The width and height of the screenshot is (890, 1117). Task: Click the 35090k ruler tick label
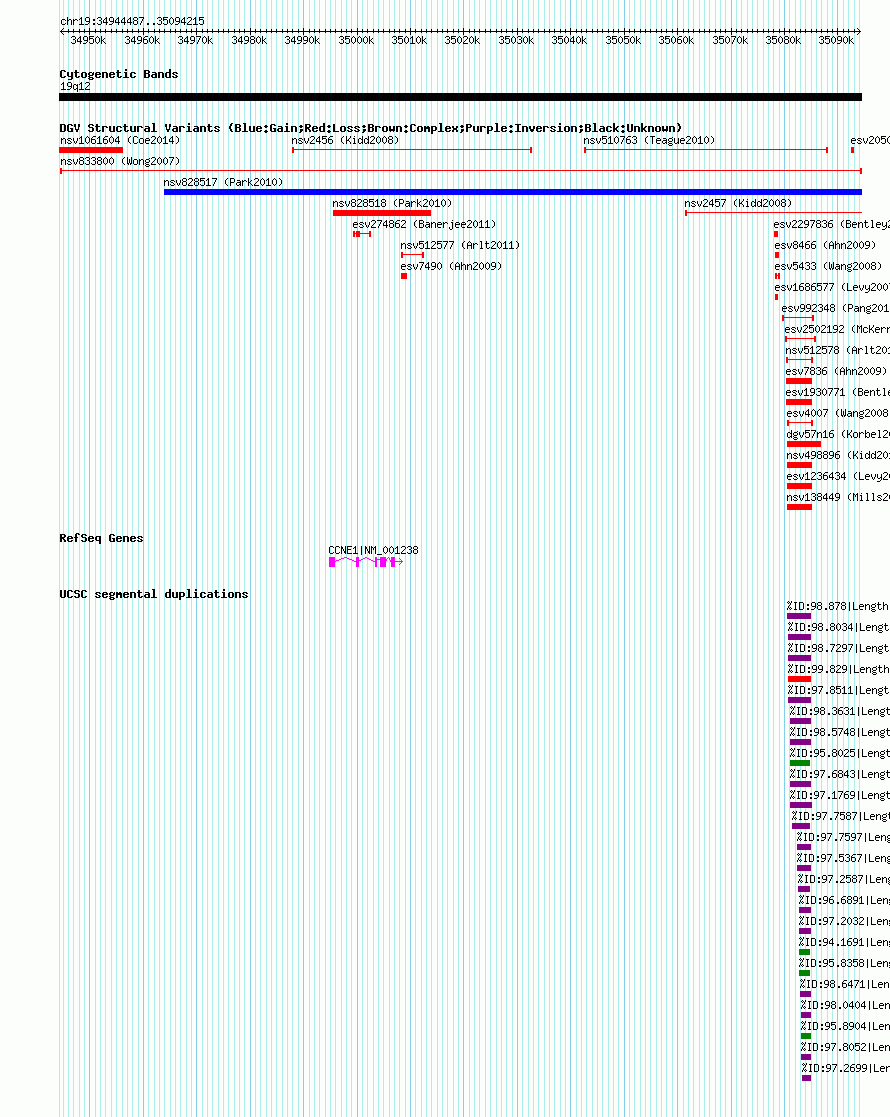click(x=836, y=41)
